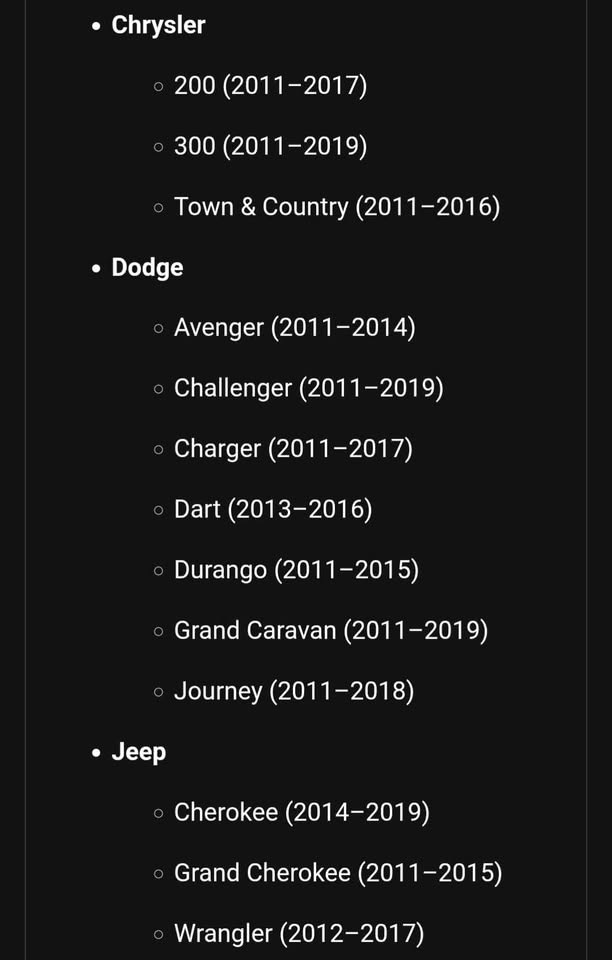This screenshot has height=960, width=612.
Task: Click Avenger (2011–2014) list item
Action: [294, 328]
